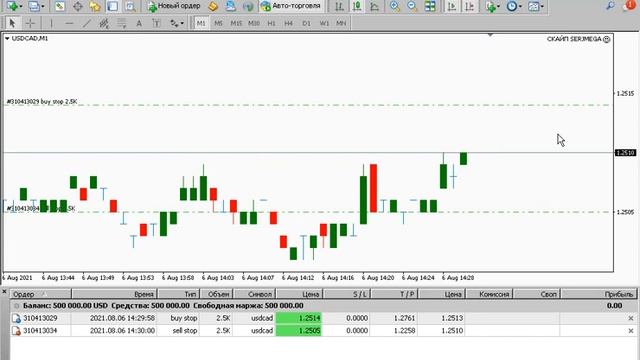Viewport: 640px width, 360px height.
Task: Delete the buy stop pending order
Action: (x=631, y=318)
